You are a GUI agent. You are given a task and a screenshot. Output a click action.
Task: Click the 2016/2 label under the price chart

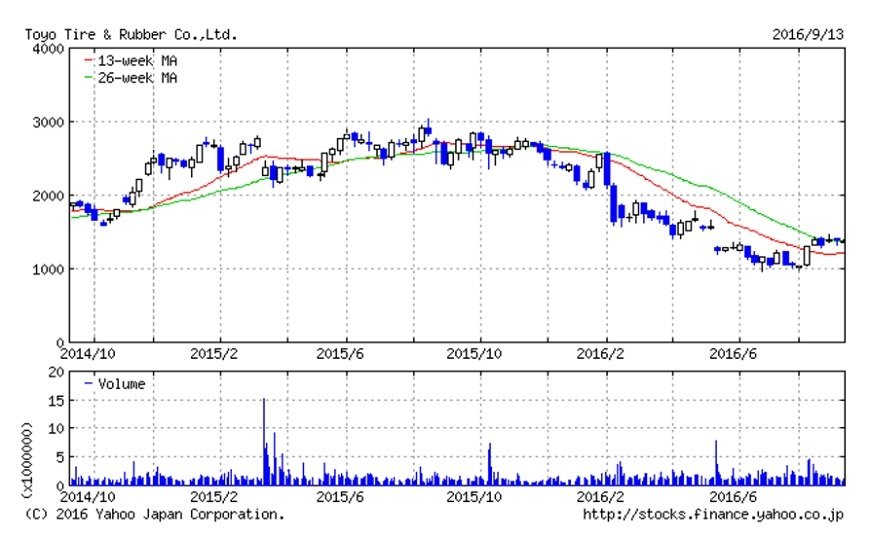pos(600,354)
